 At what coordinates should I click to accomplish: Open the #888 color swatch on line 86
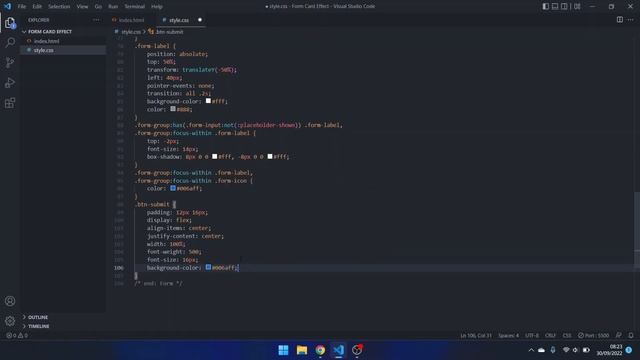click(x=173, y=109)
